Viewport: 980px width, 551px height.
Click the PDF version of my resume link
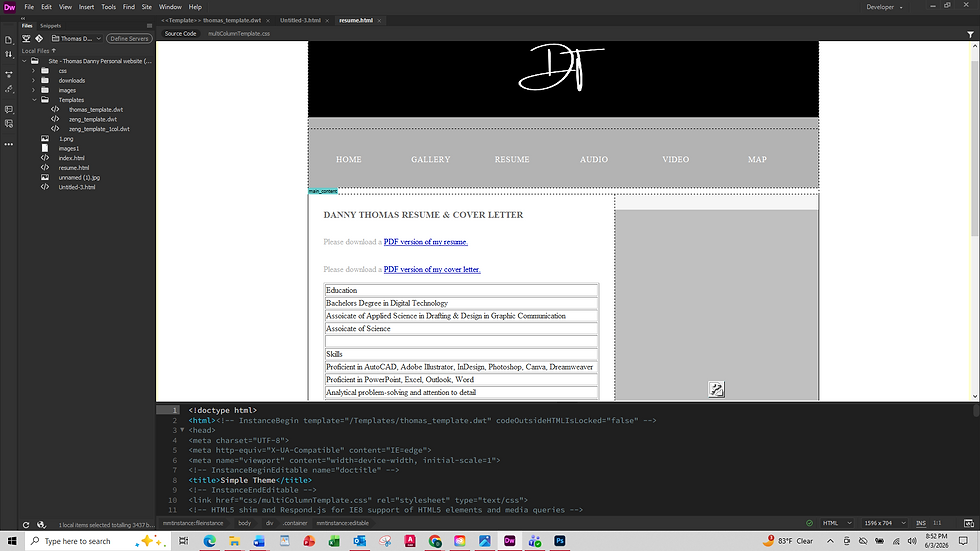tap(426, 242)
